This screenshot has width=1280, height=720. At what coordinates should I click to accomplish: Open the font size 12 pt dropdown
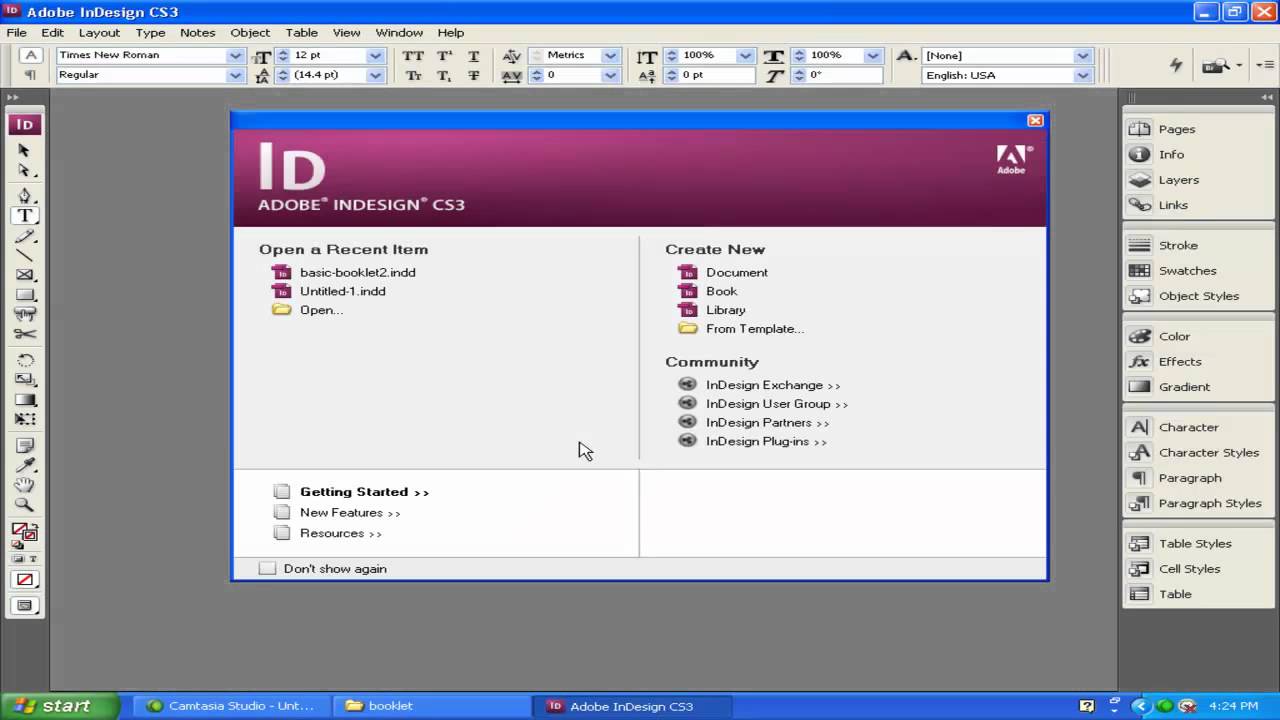pos(375,56)
